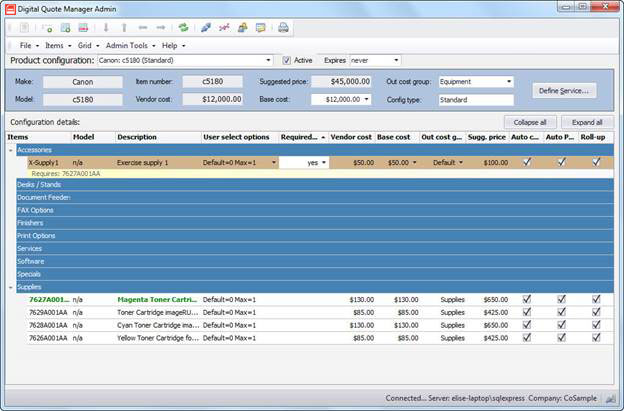The image size is (624, 411).
Task: Click the move up arrow icon
Action: pos(124,27)
